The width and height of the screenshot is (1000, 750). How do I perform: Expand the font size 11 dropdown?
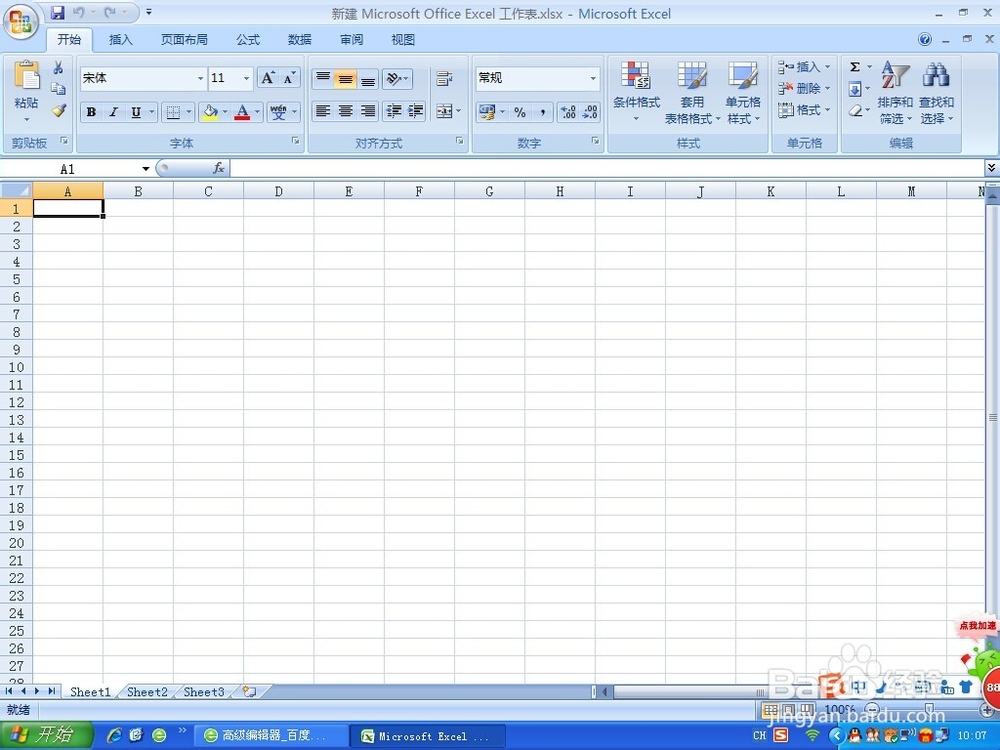click(247, 78)
